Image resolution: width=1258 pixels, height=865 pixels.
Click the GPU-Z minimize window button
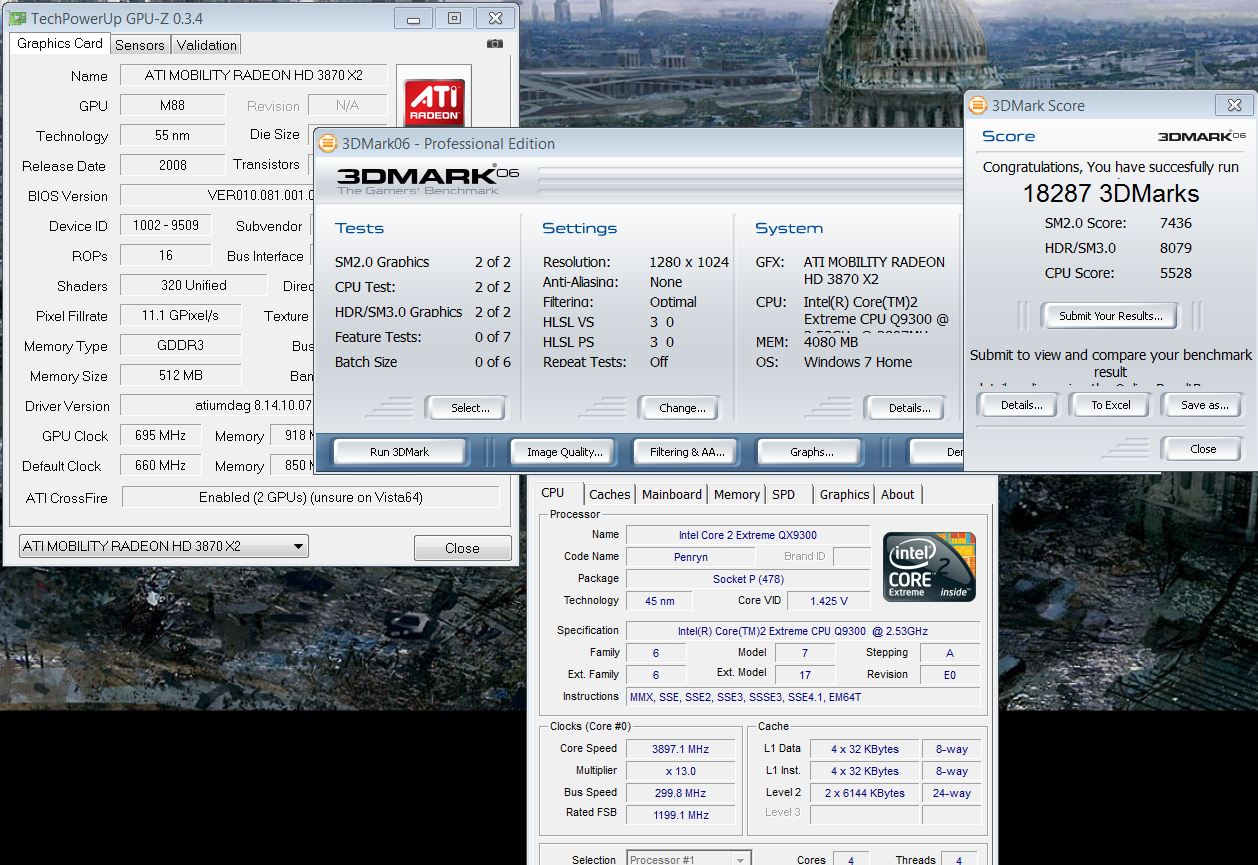tap(413, 18)
